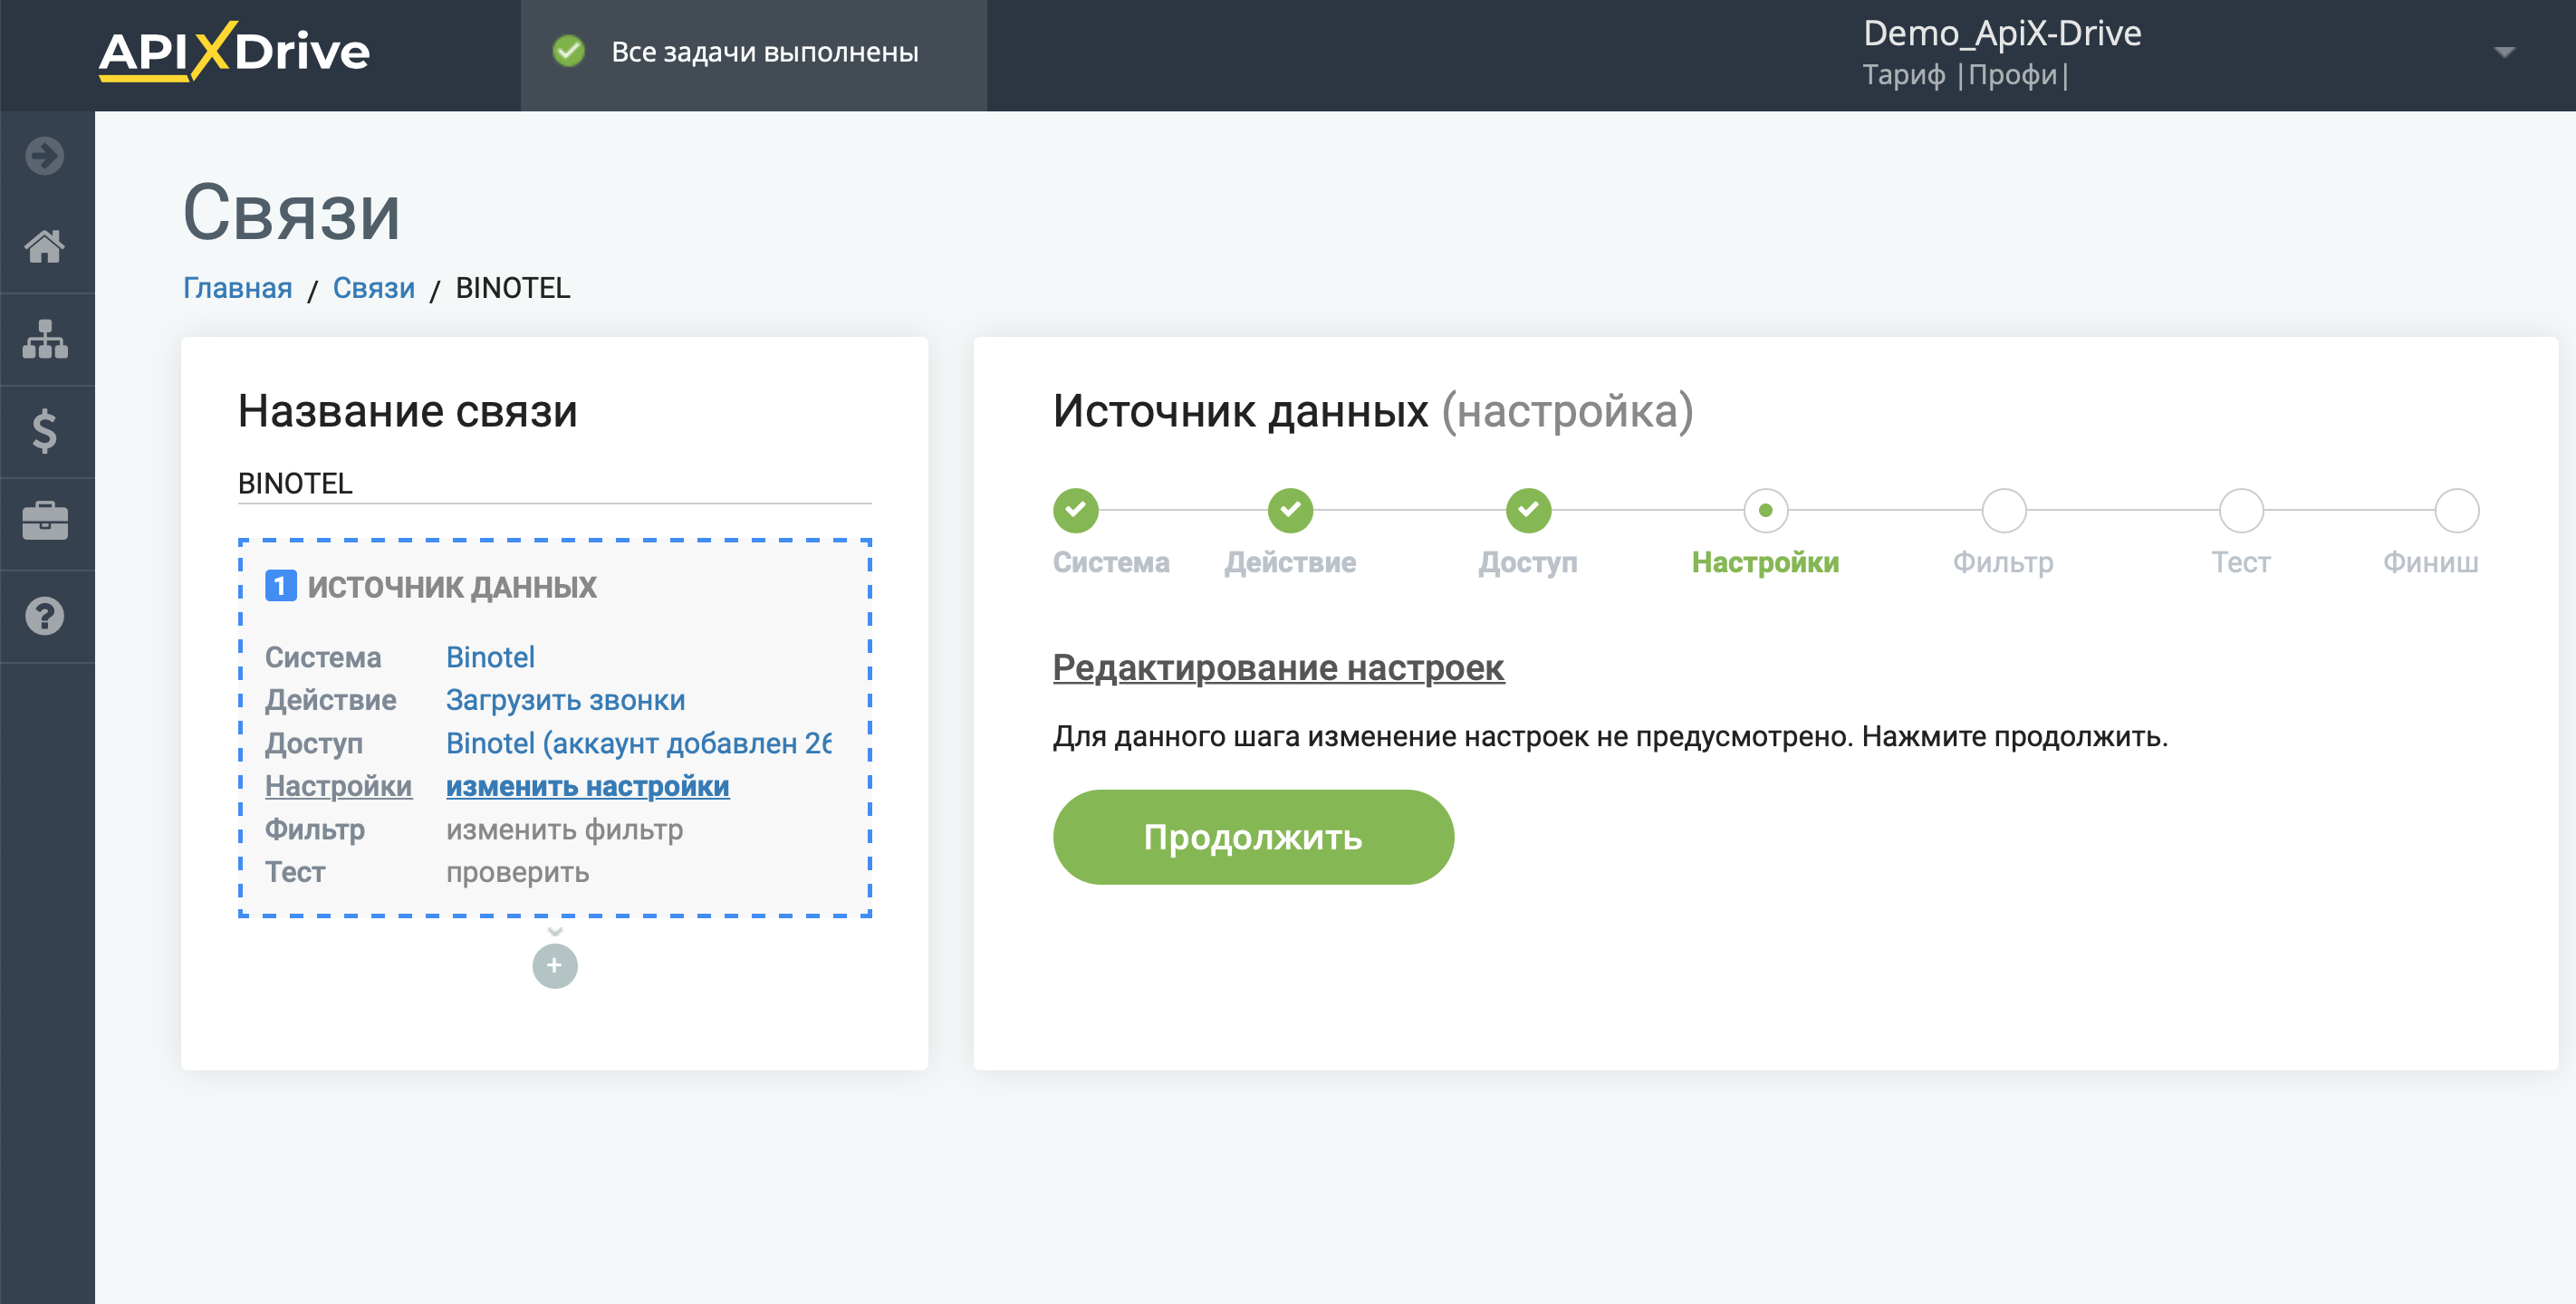Image resolution: width=2576 pixels, height=1304 pixels.
Task: Open the account dropdown arrow
Action: click(x=2504, y=52)
